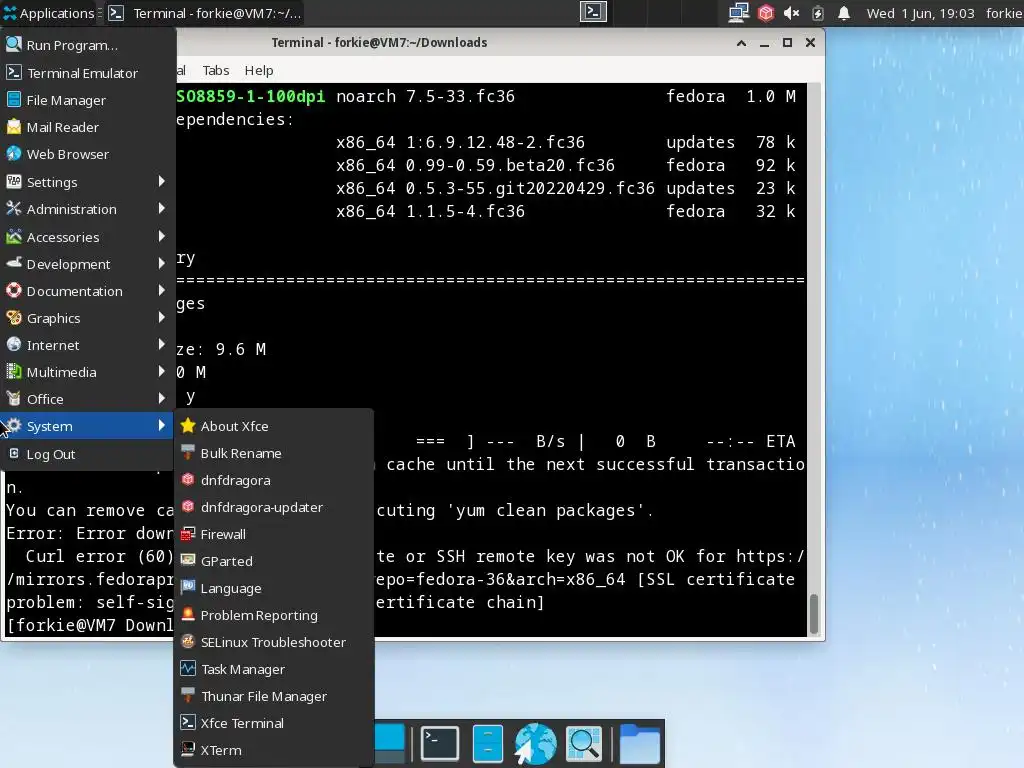The width and height of the screenshot is (1024, 768).
Task: Select Log Out menu entry
Action: 88,454
